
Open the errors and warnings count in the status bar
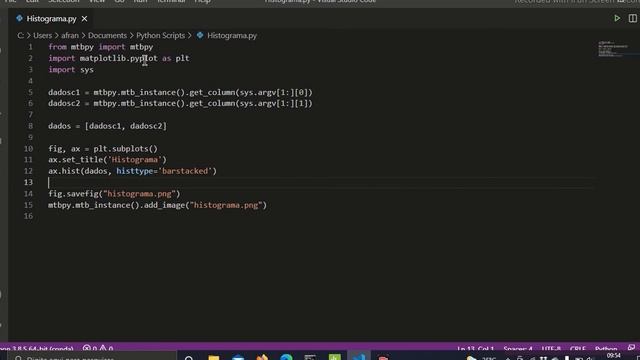(x=98, y=349)
